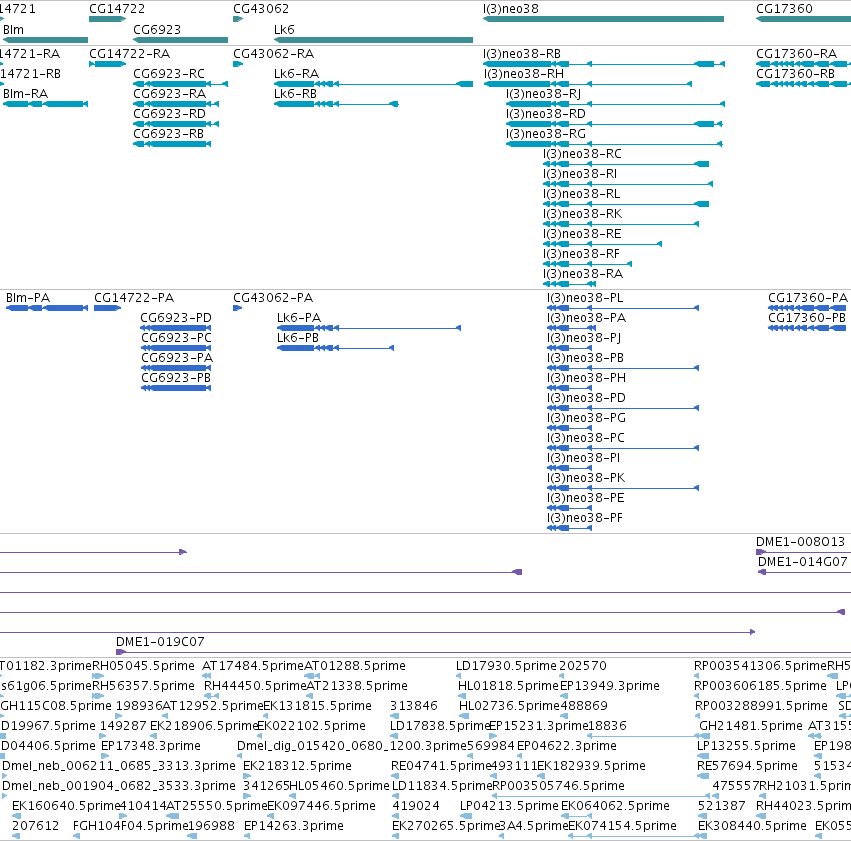Select protein label Lk6-PA
The height and width of the screenshot is (841, 851).
pyautogui.click(x=299, y=318)
